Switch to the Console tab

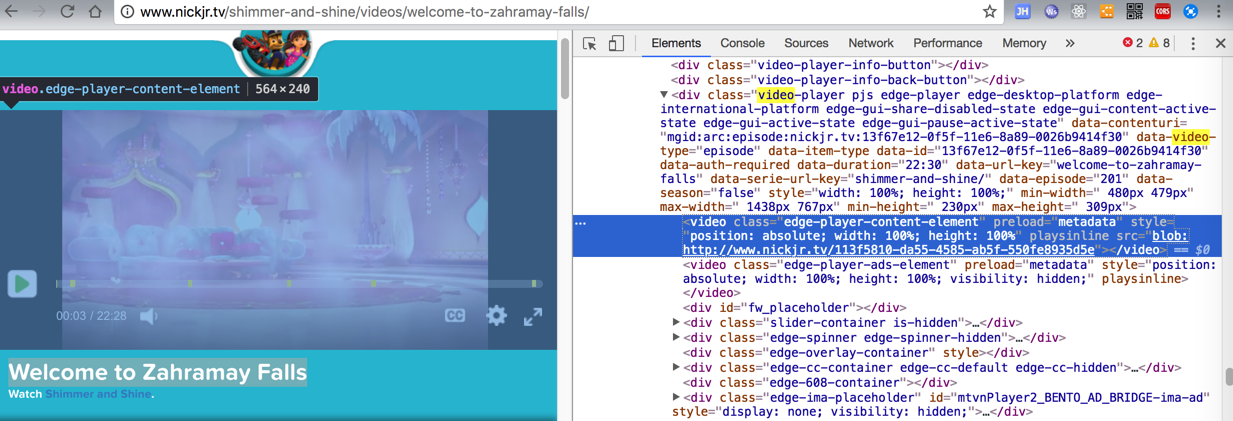click(x=743, y=44)
